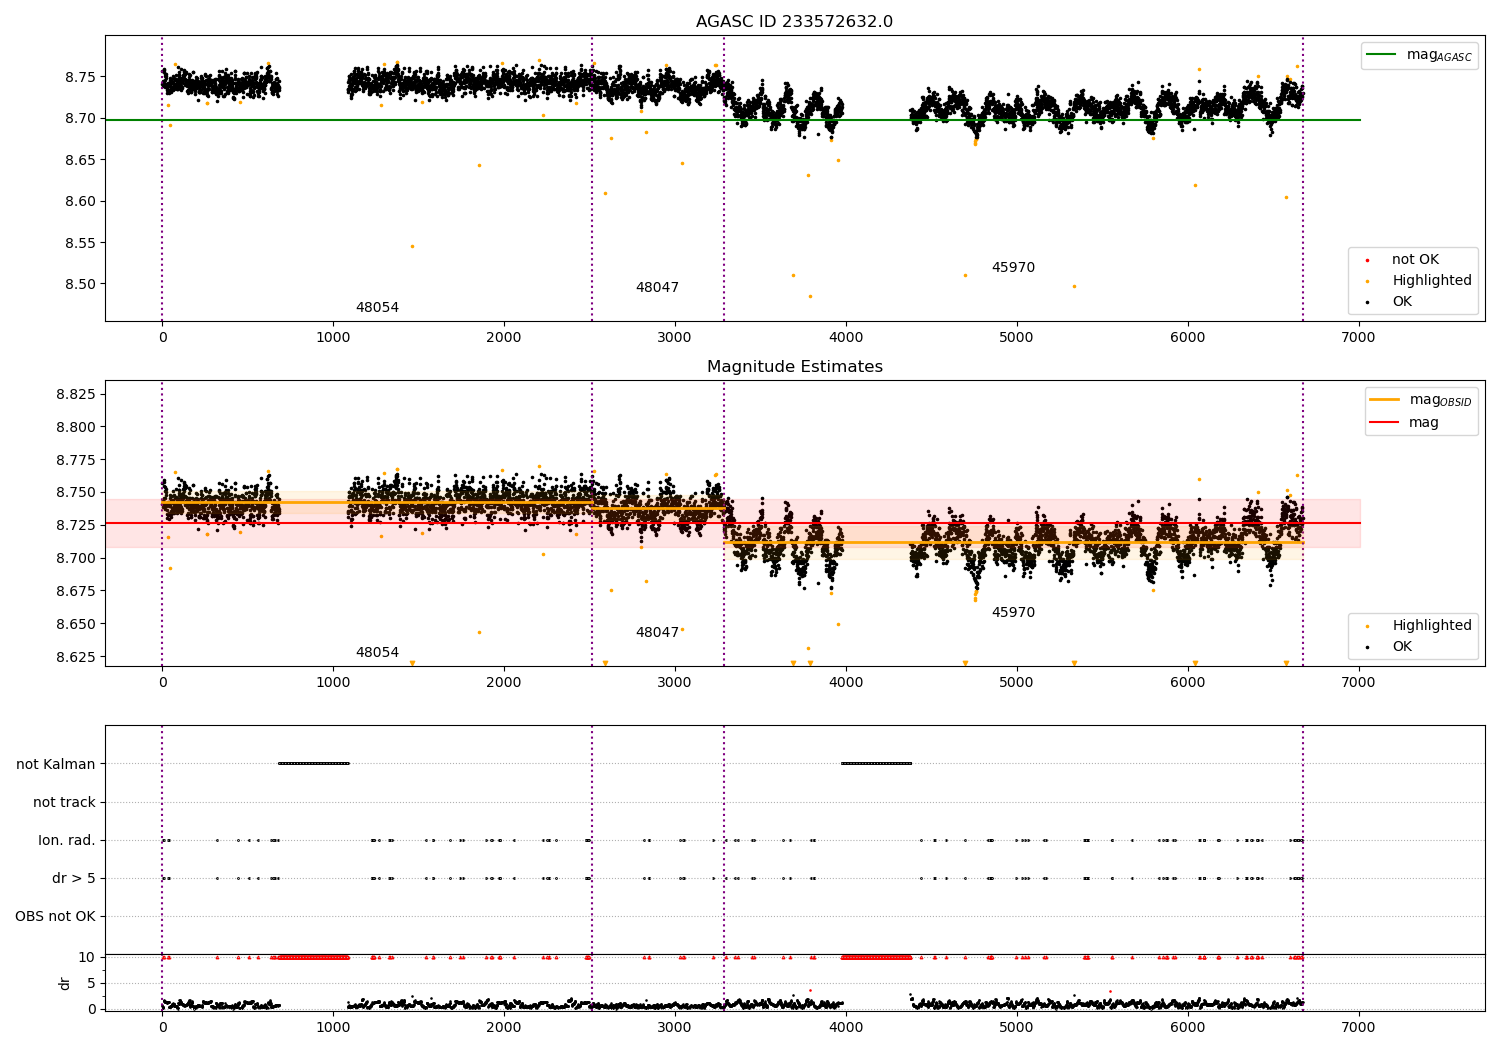Click the orange mag OBSID legend line sample
Image resolution: width=1500 pixels, height=1050 pixels.
click(x=1384, y=400)
